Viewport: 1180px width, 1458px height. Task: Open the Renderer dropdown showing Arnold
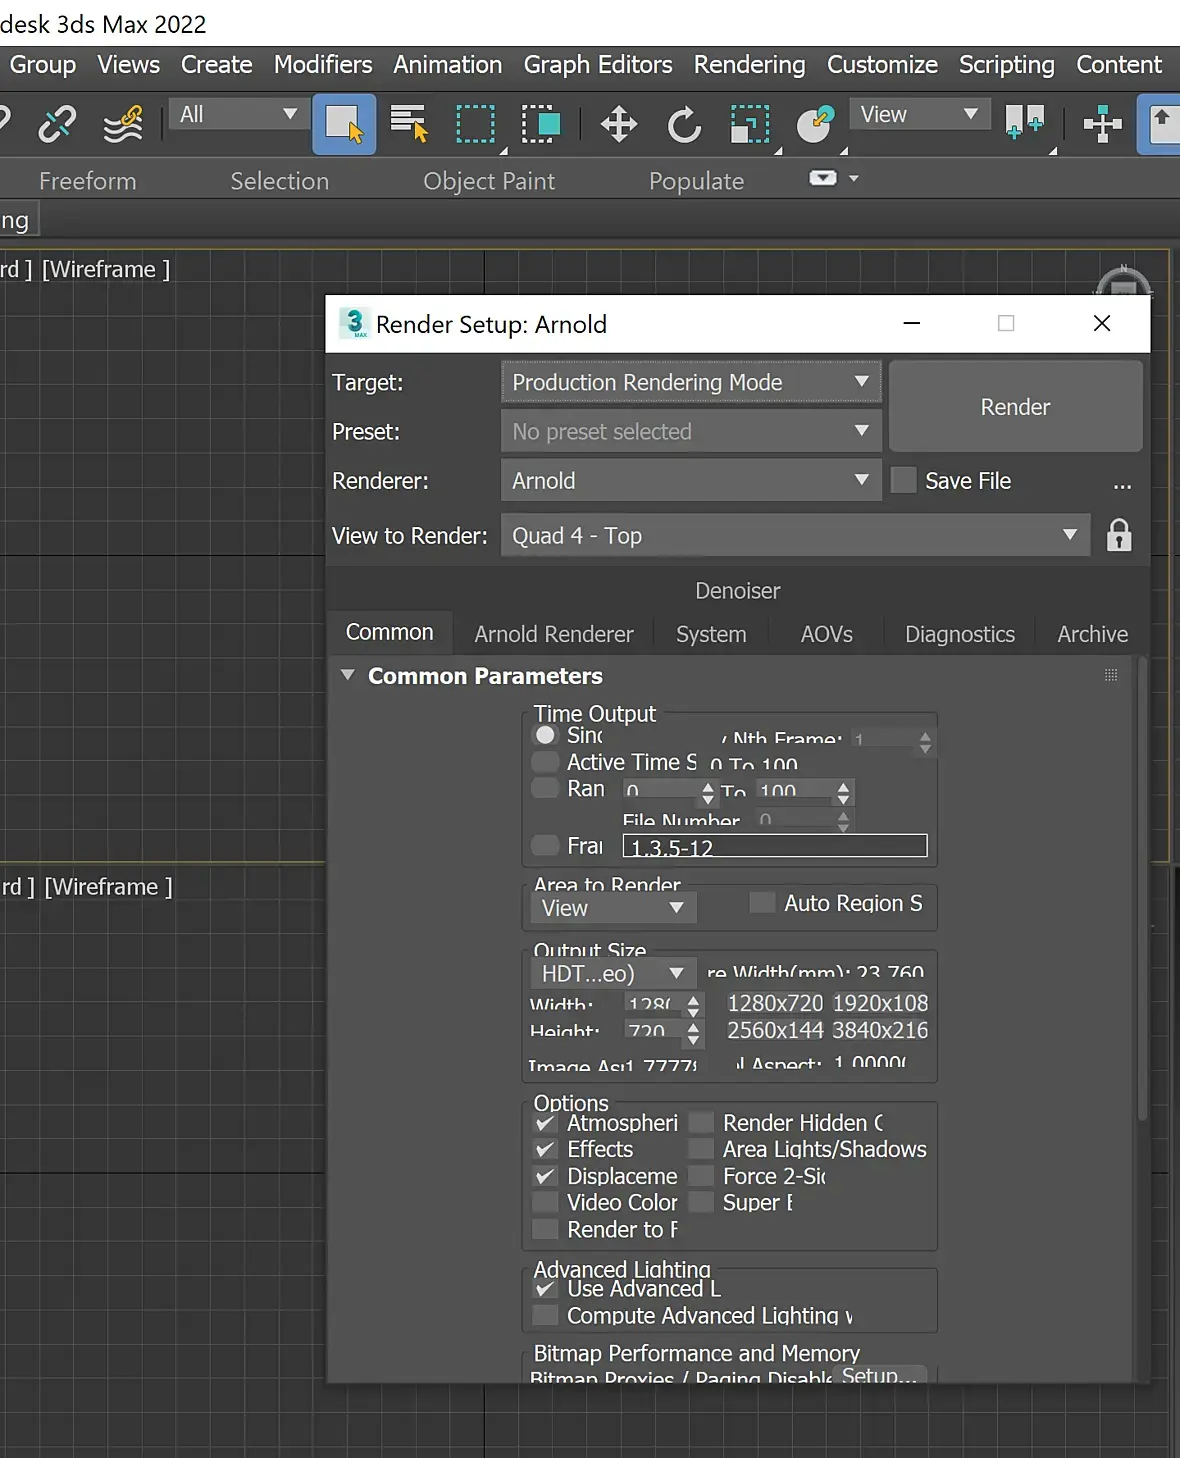(690, 481)
